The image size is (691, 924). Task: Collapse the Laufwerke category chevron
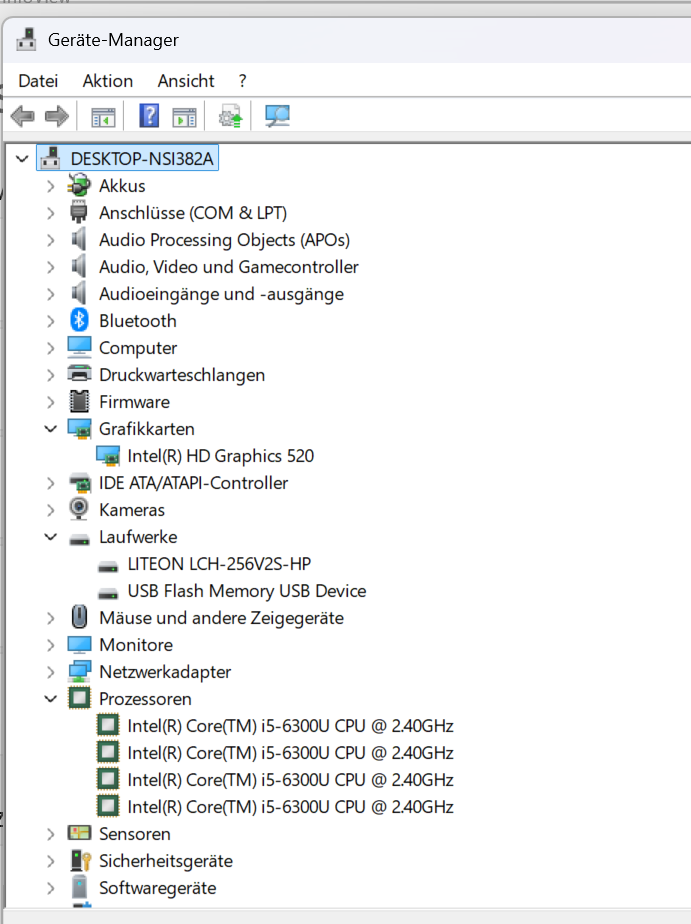click(51, 537)
